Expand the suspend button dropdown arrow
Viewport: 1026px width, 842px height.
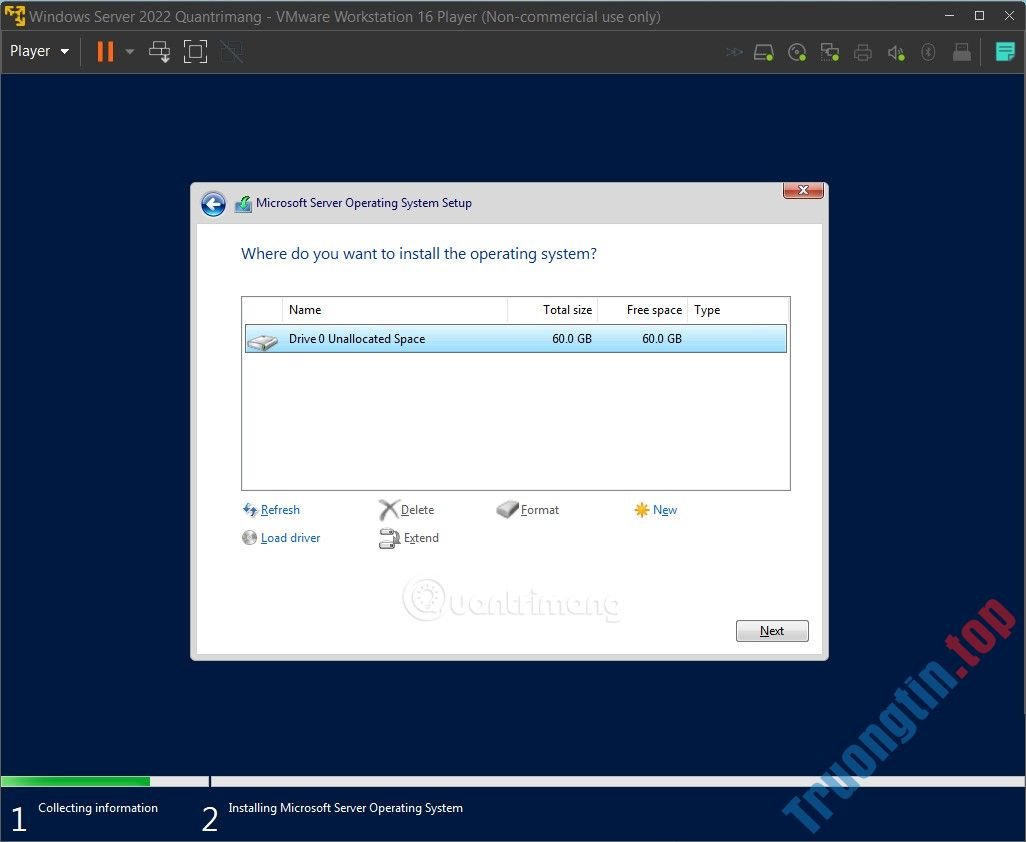[129, 51]
